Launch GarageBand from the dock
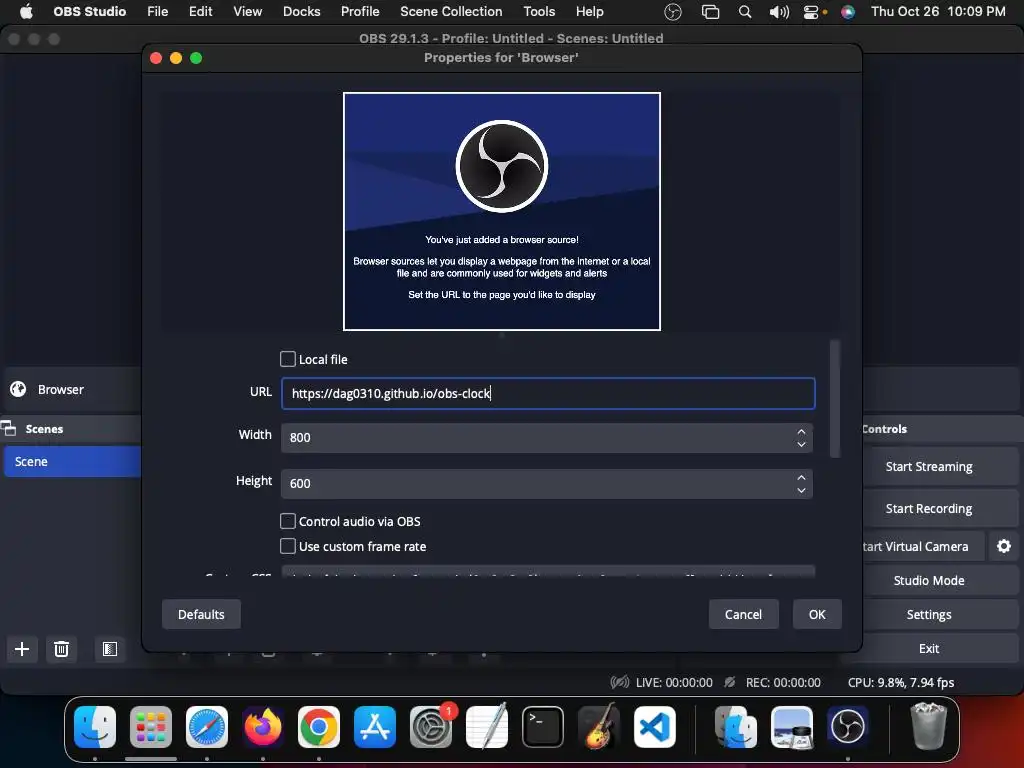This screenshot has width=1024, height=768. coord(599,727)
